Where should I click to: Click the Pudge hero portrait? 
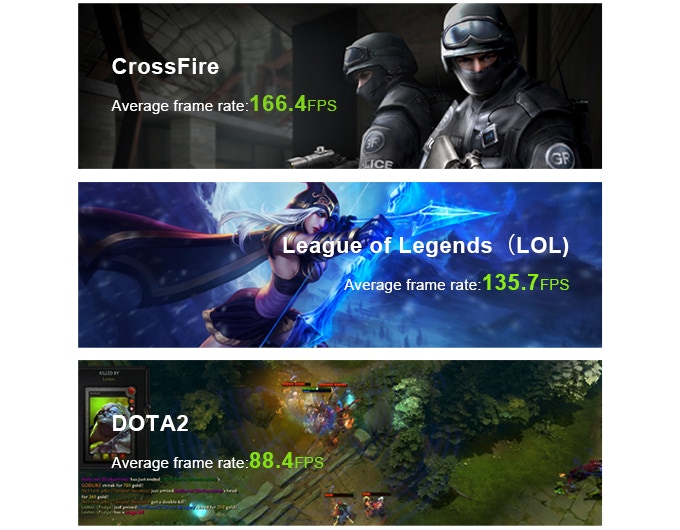[111, 424]
